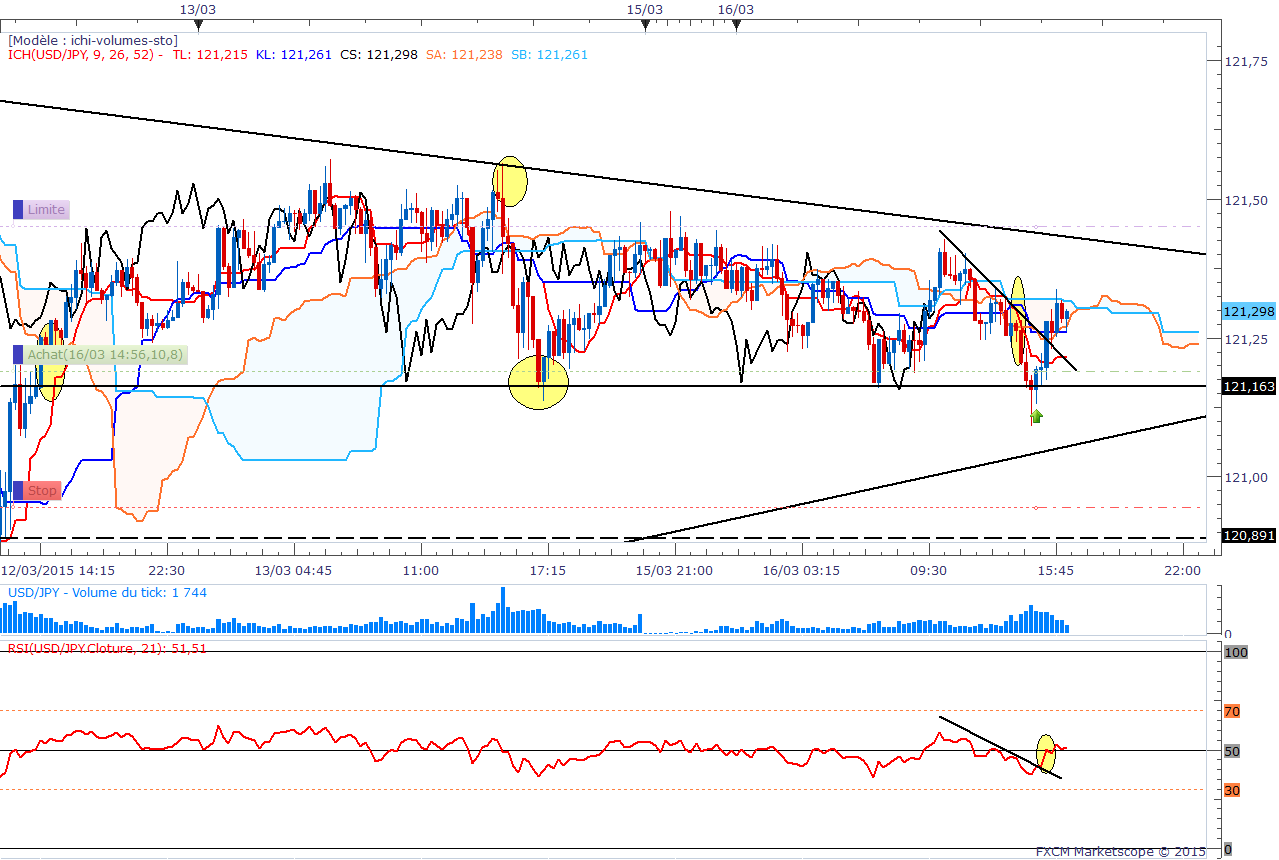Click the 121,163 horizontal line price tag
The height and width of the screenshot is (860, 1279).
coord(1247,386)
